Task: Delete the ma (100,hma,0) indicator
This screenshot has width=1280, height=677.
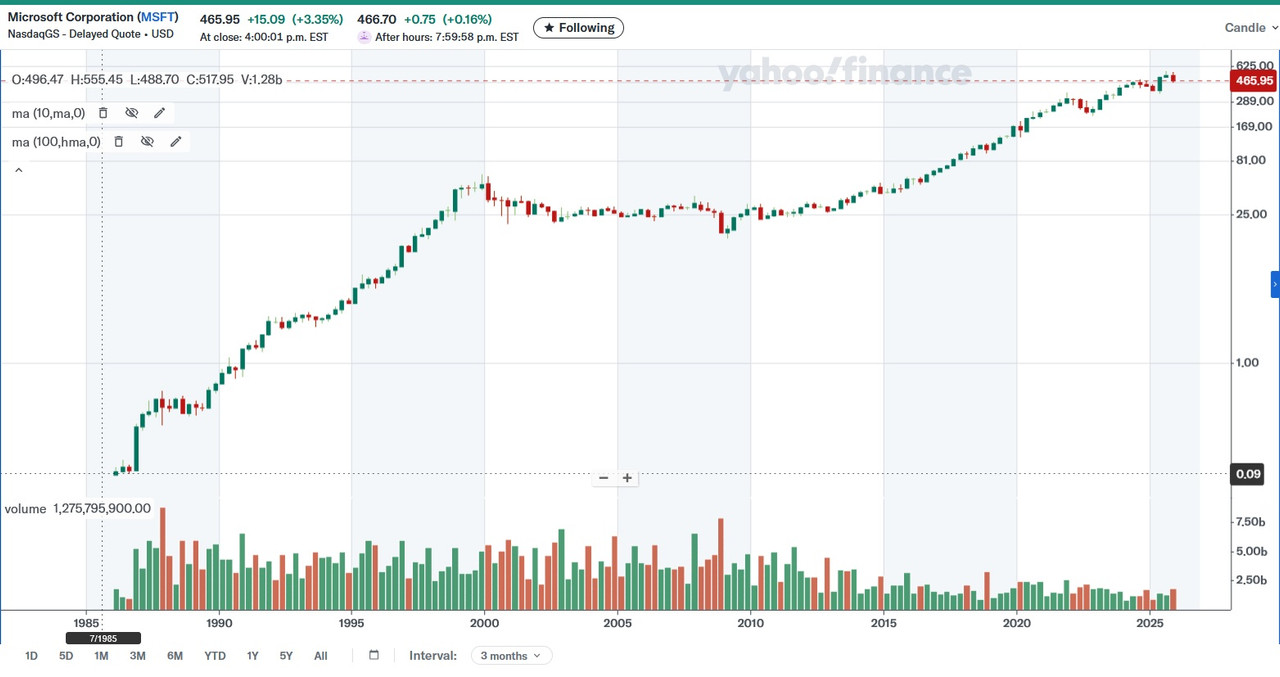Action: point(119,142)
